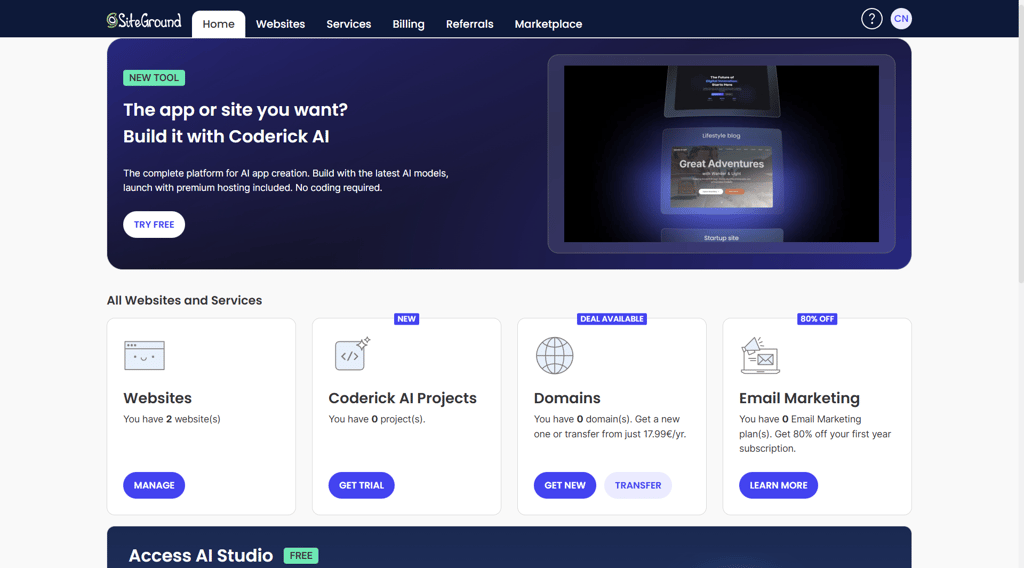Click the Access AI Studio heading

click(x=200, y=556)
